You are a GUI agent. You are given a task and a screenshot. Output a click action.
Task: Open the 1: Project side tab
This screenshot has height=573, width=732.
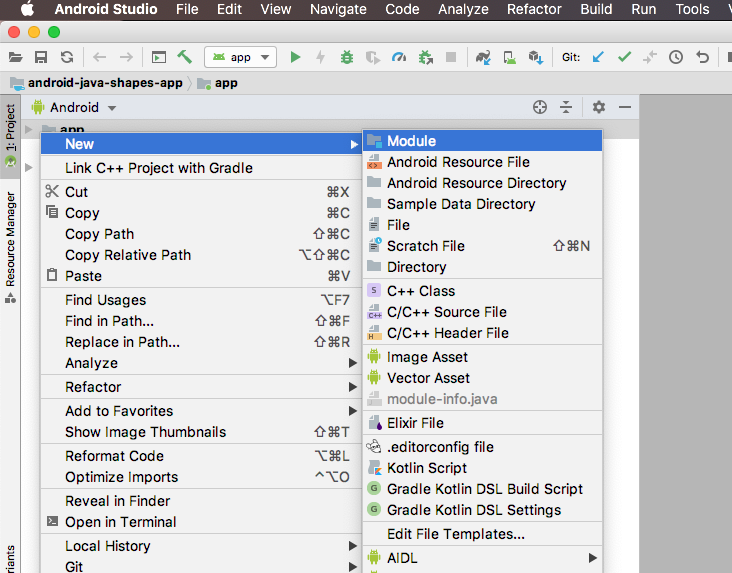point(10,136)
